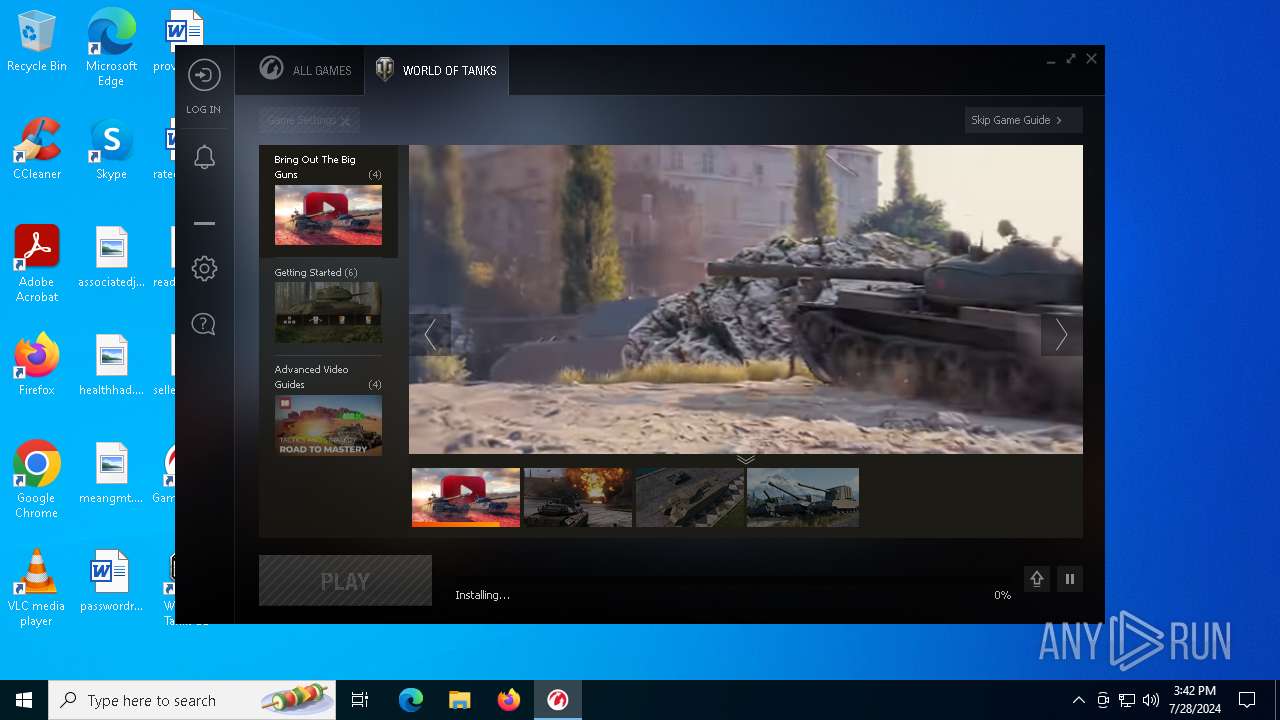Maximize the Game Center window
Viewport: 1280px width, 720px height.
pos(1071,59)
